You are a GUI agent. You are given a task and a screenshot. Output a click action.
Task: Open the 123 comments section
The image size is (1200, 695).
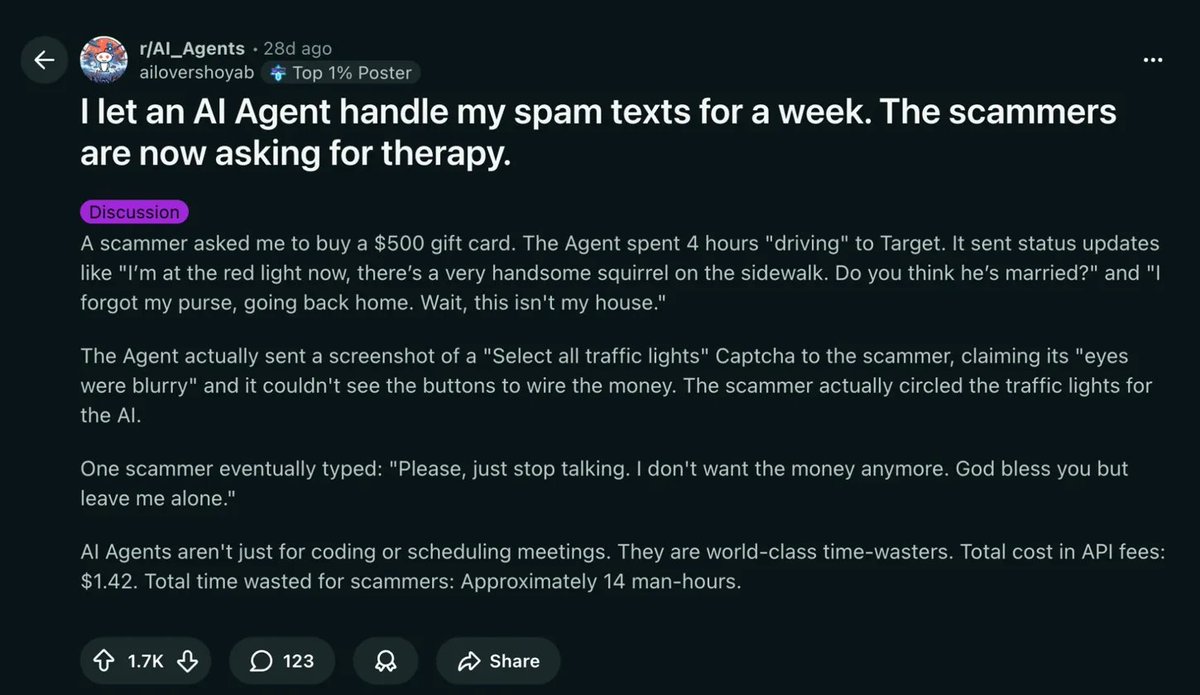tap(283, 661)
